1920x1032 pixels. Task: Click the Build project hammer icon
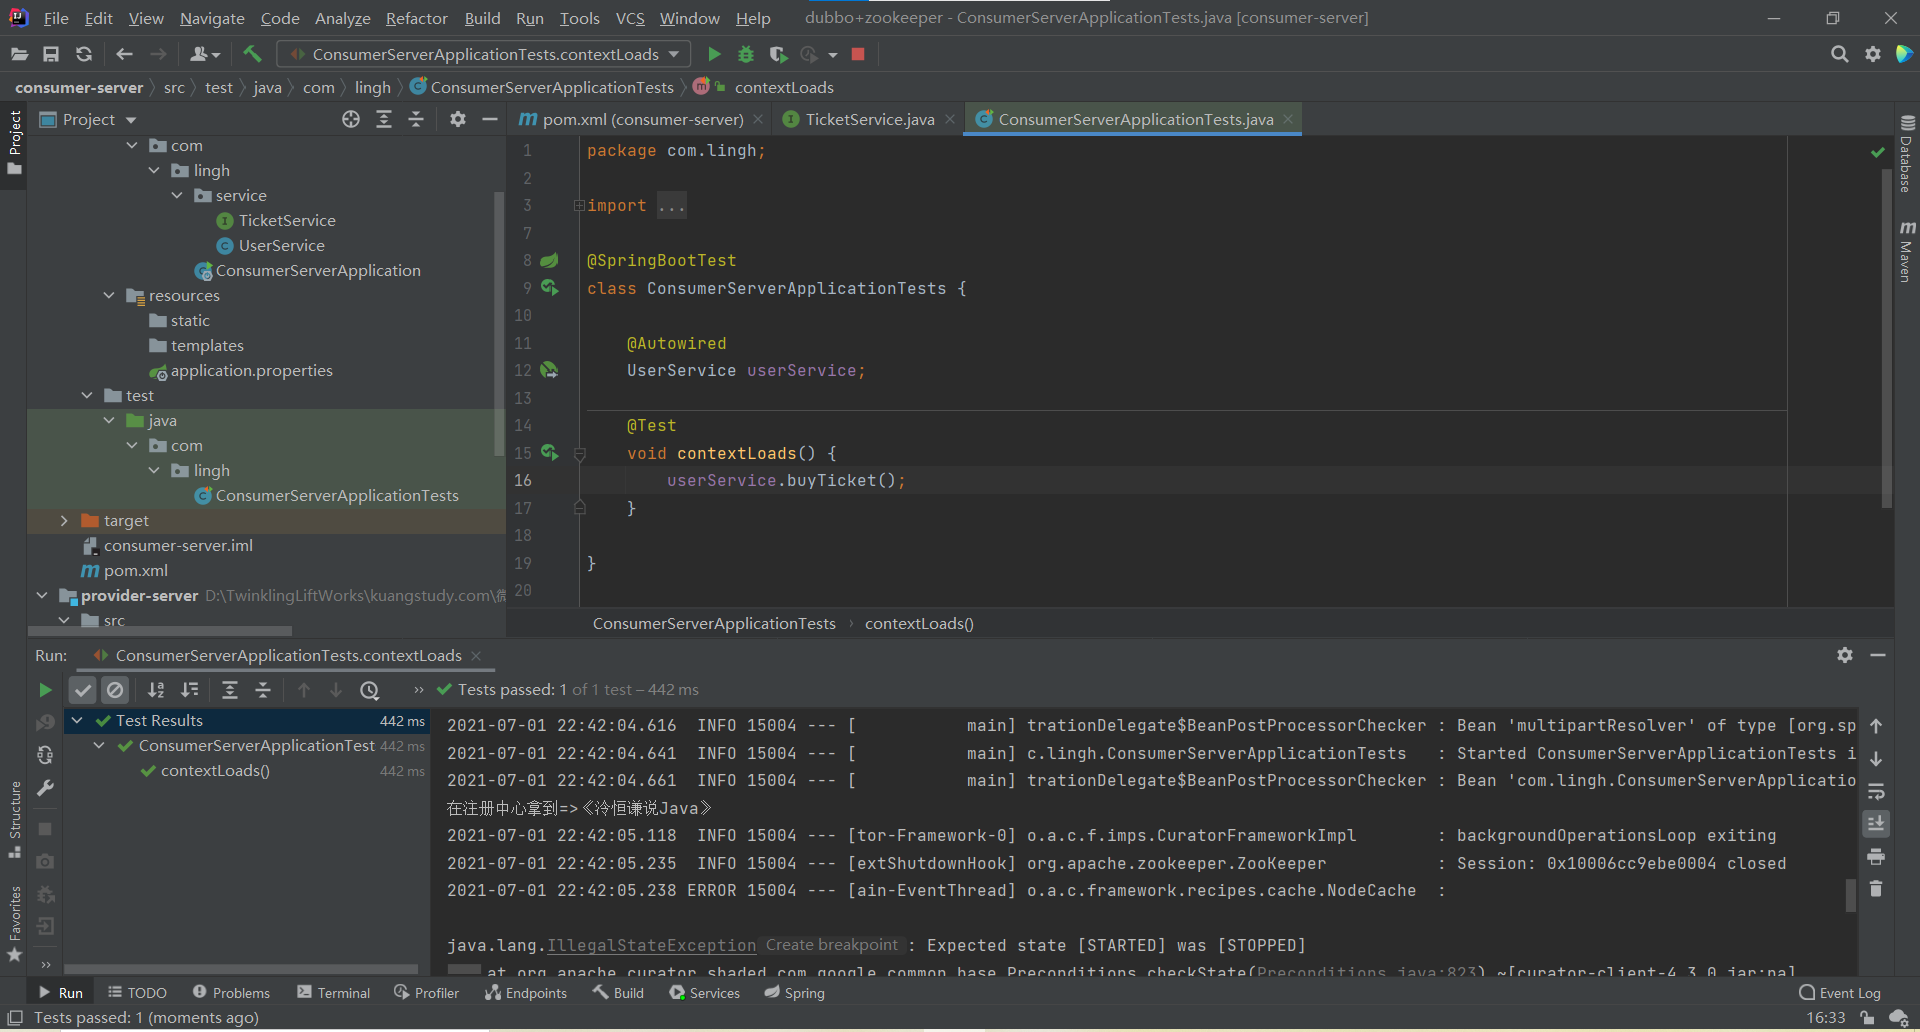252,54
